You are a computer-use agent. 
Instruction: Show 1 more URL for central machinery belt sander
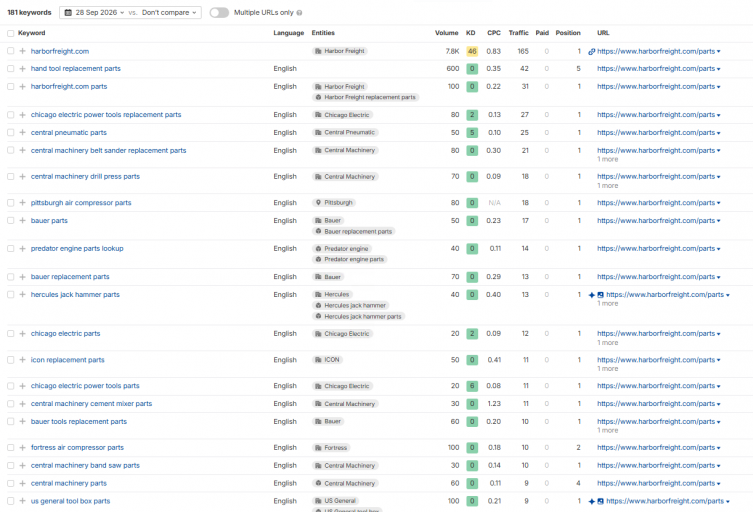(607, 159)
